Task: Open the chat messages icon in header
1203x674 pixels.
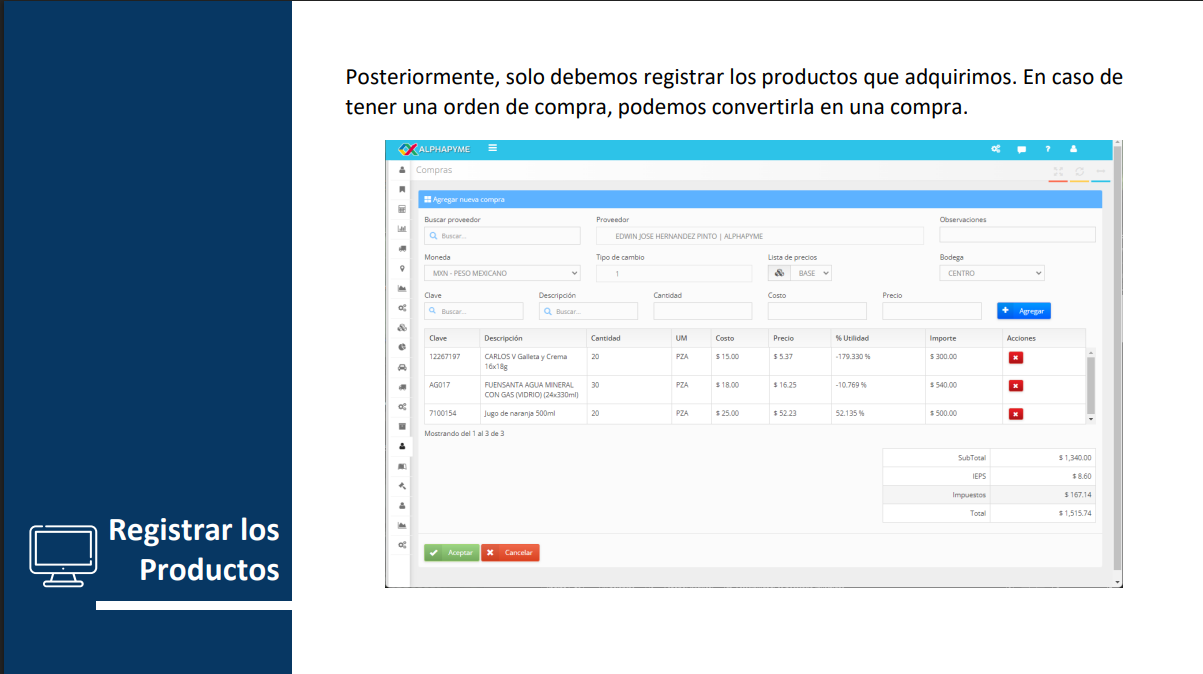Action: point(1021,149)
